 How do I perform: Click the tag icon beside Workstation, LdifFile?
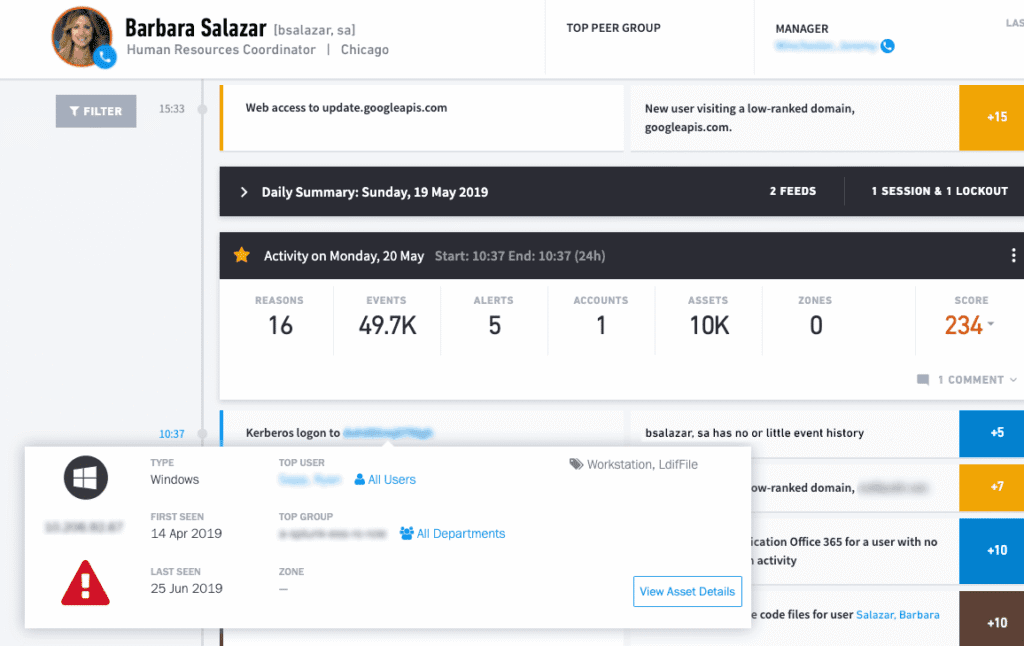576,464
